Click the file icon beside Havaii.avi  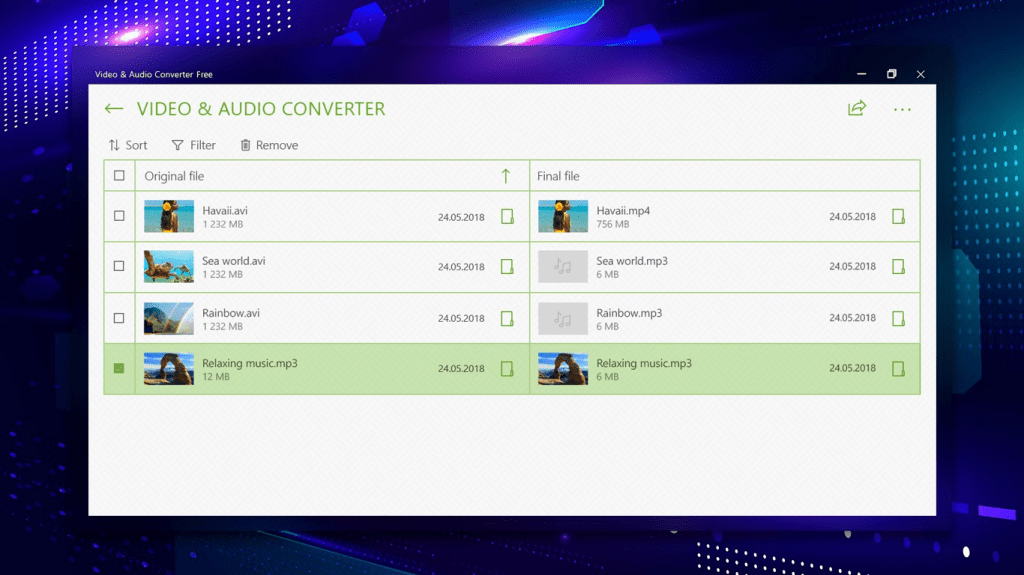(507, 216)
